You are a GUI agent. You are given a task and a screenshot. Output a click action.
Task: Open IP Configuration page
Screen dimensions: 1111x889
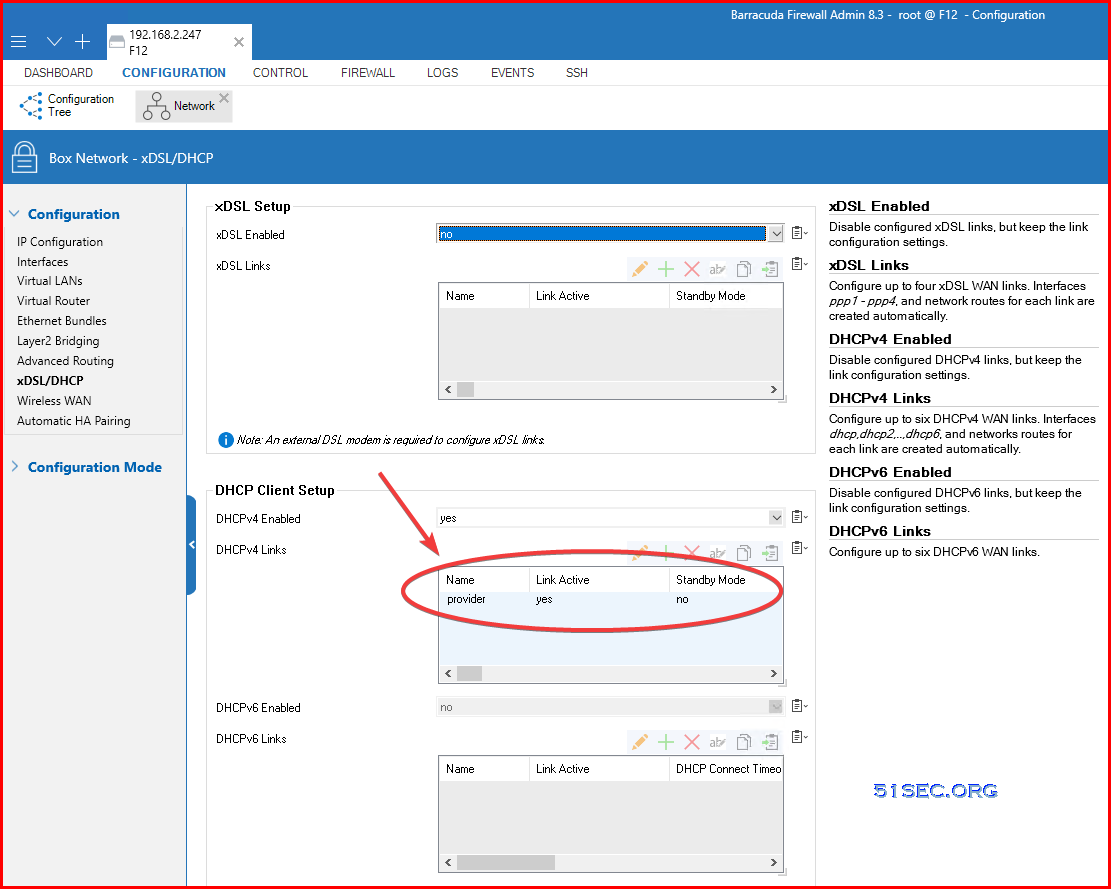pyautogui.click(x=60, y=242)
